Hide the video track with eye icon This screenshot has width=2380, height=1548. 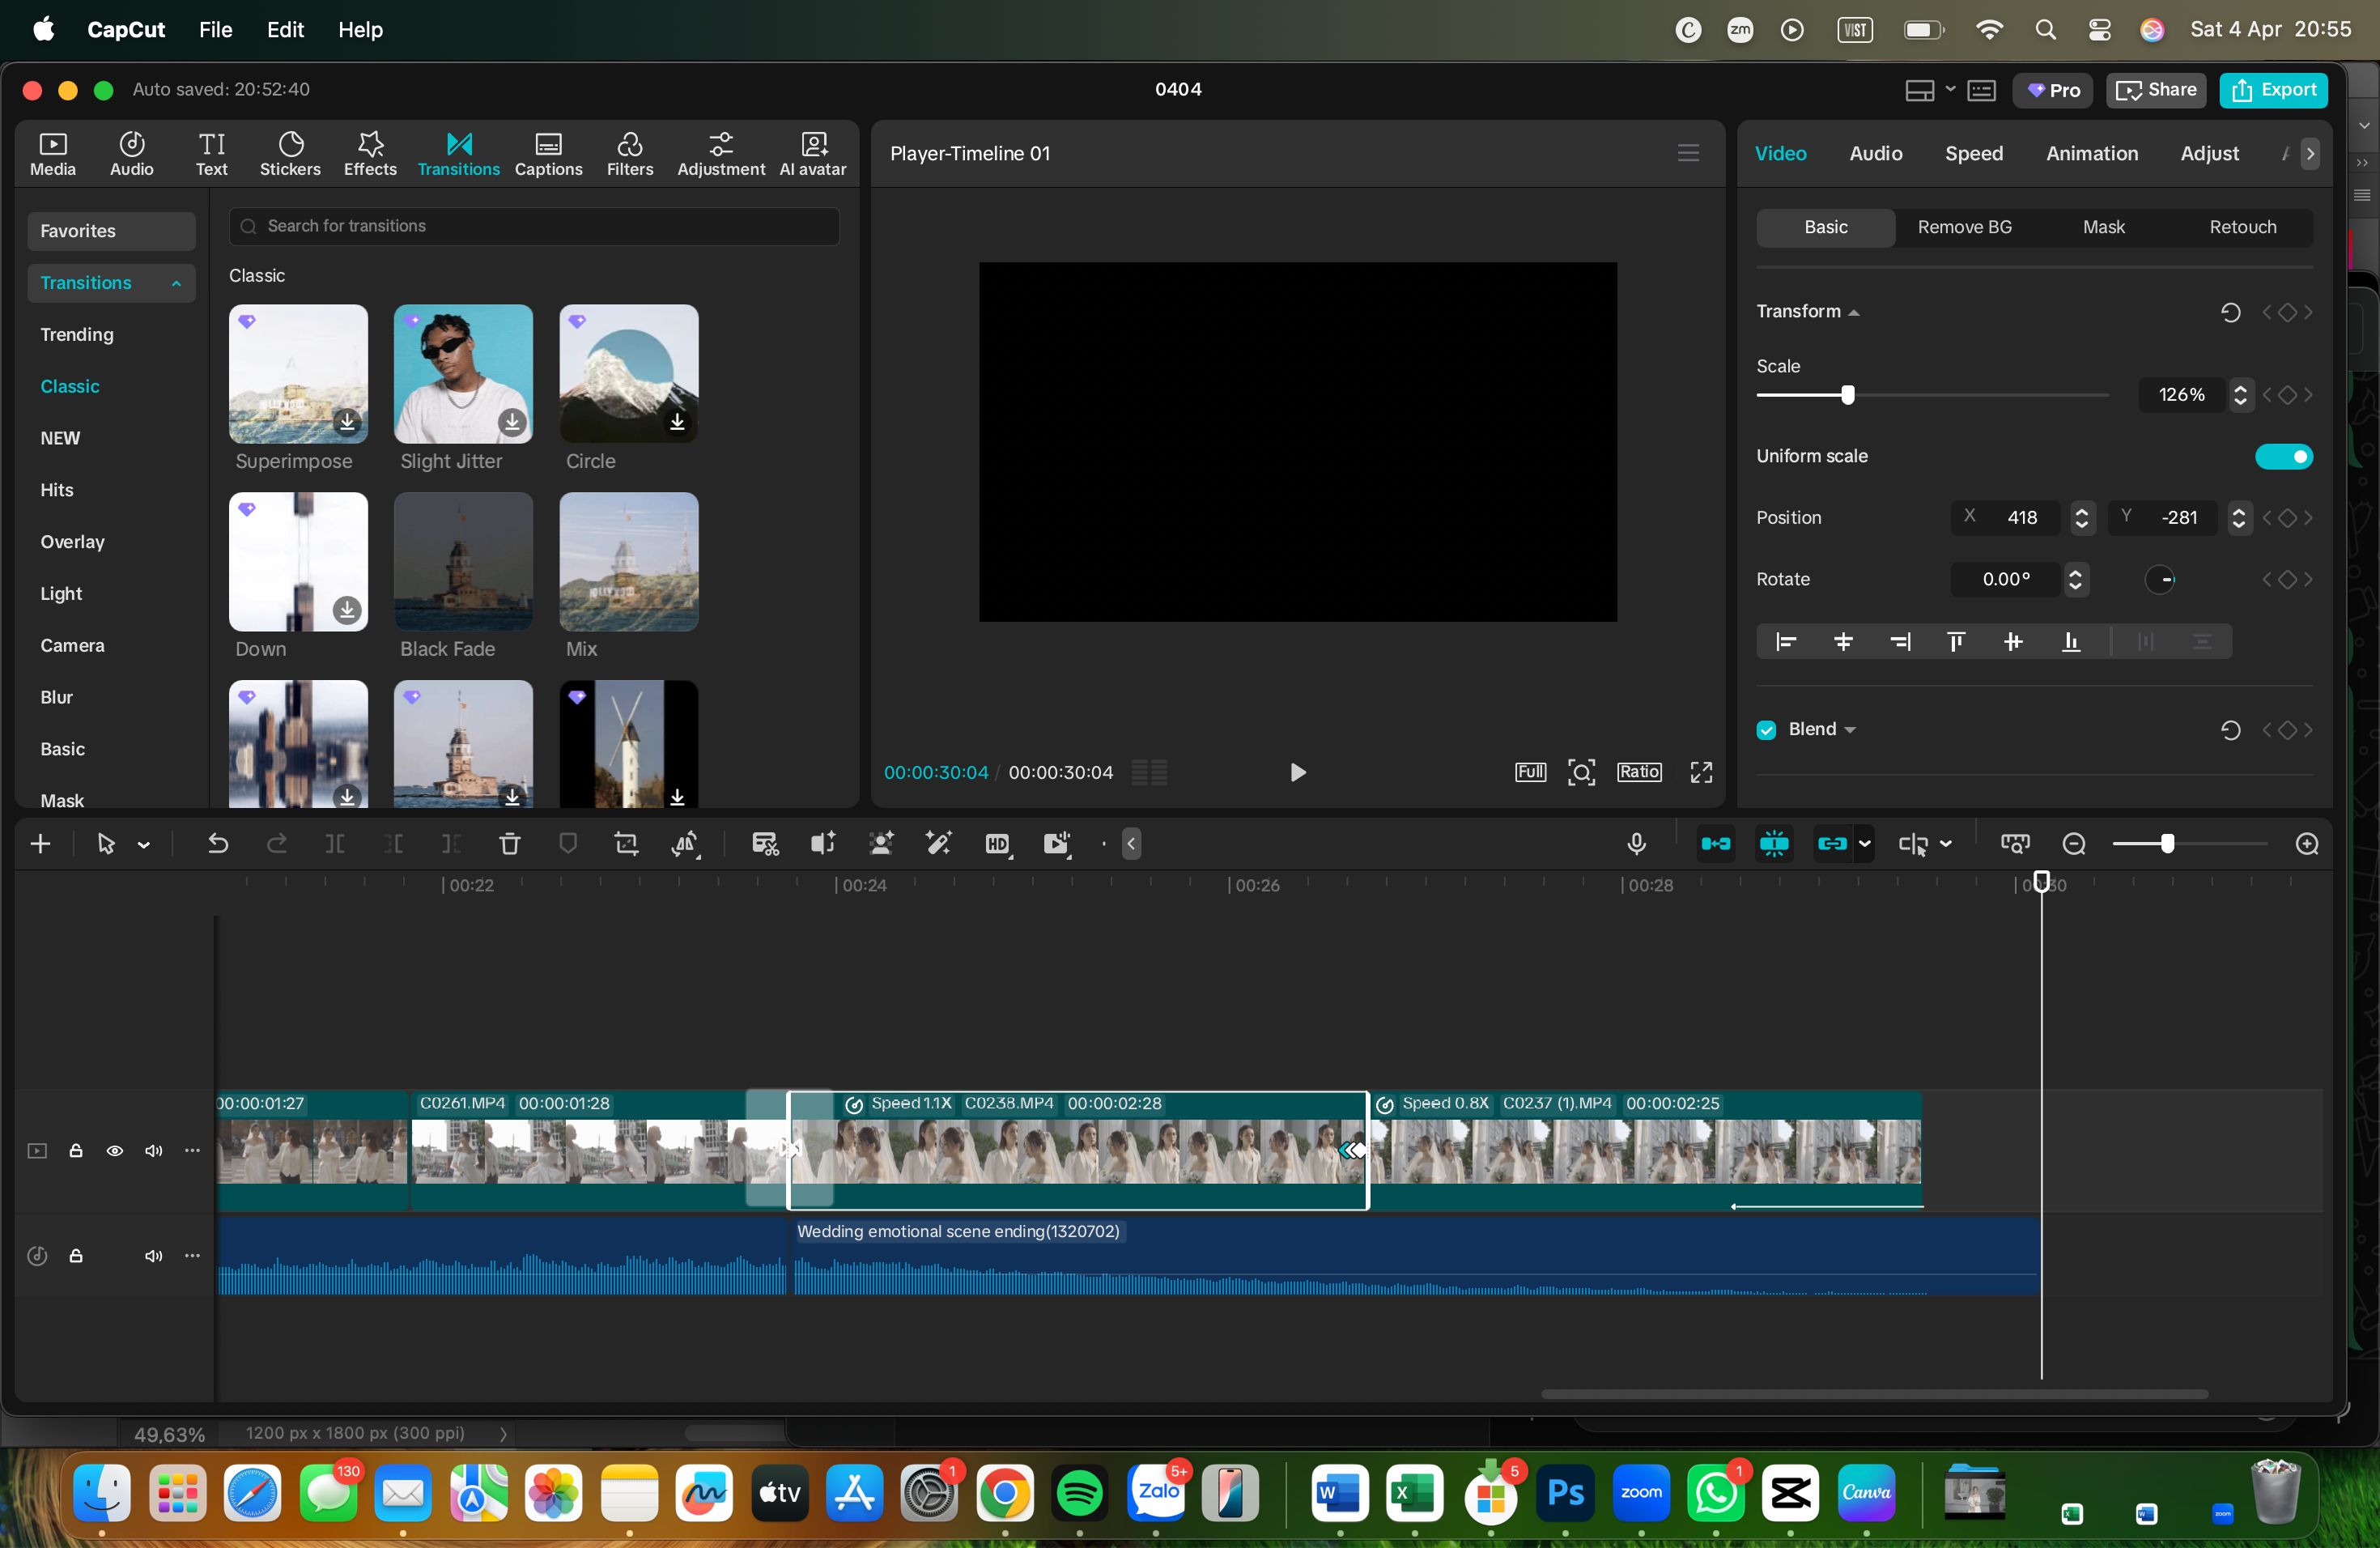click(x=115, y=1151)
